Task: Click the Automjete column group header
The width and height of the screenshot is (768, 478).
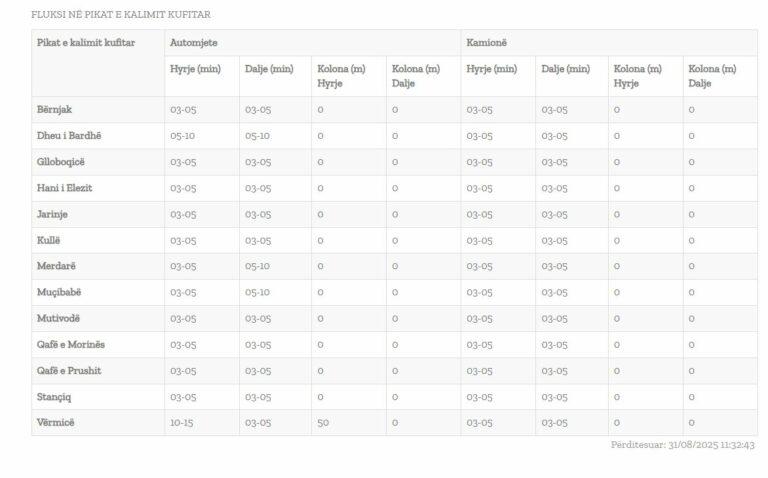Action: [194, 43]
